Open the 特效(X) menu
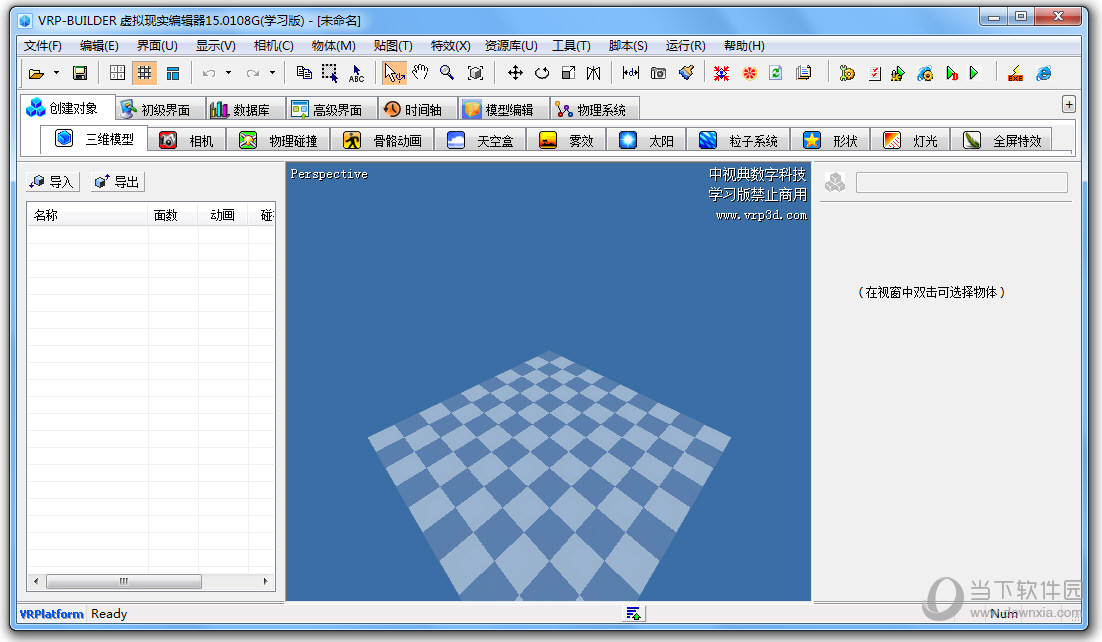Screen dimensions: 1102x642 click(450, 45)
